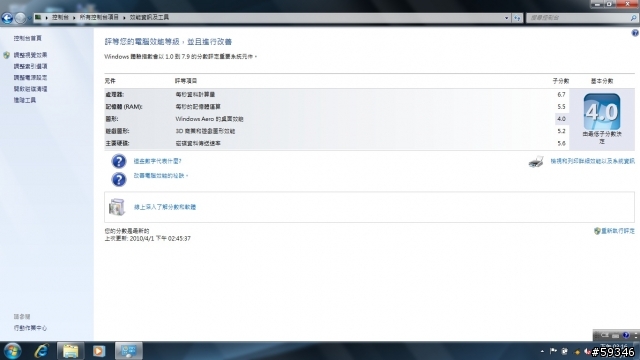Select the 處理器 row label
Screen dimensions: 640x360
[114, 94]
